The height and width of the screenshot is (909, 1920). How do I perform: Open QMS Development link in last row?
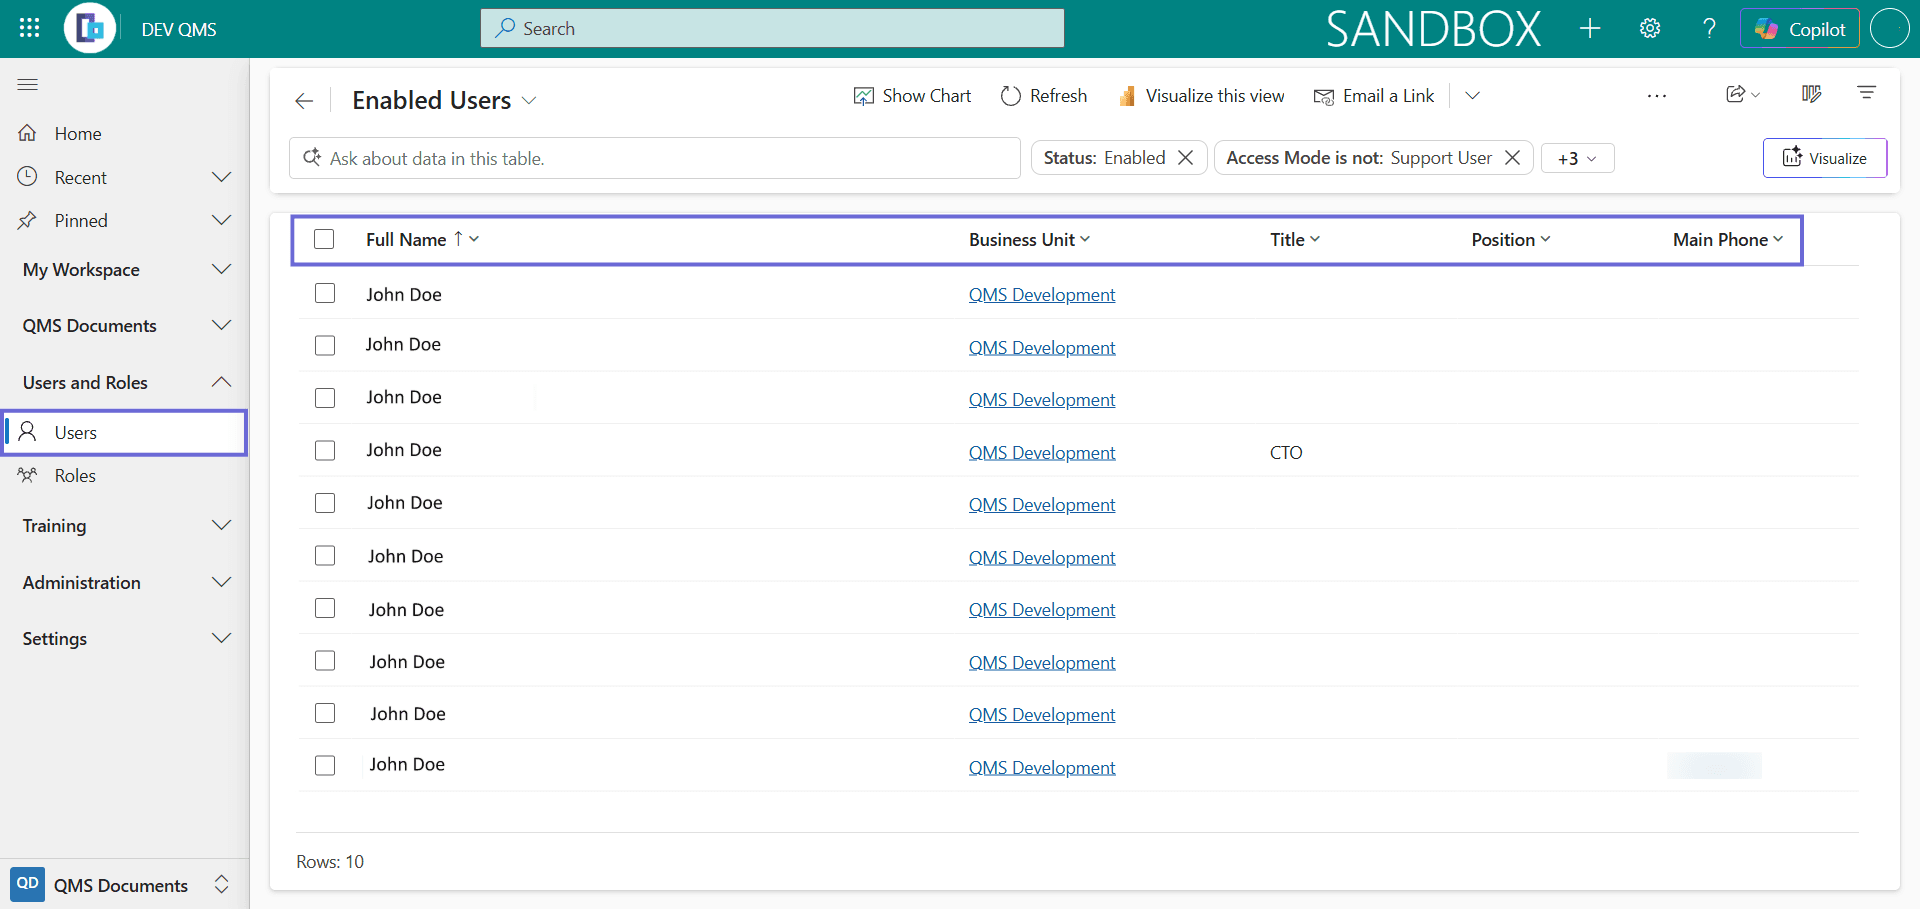pyautogui.click(x=1042, y=768)
